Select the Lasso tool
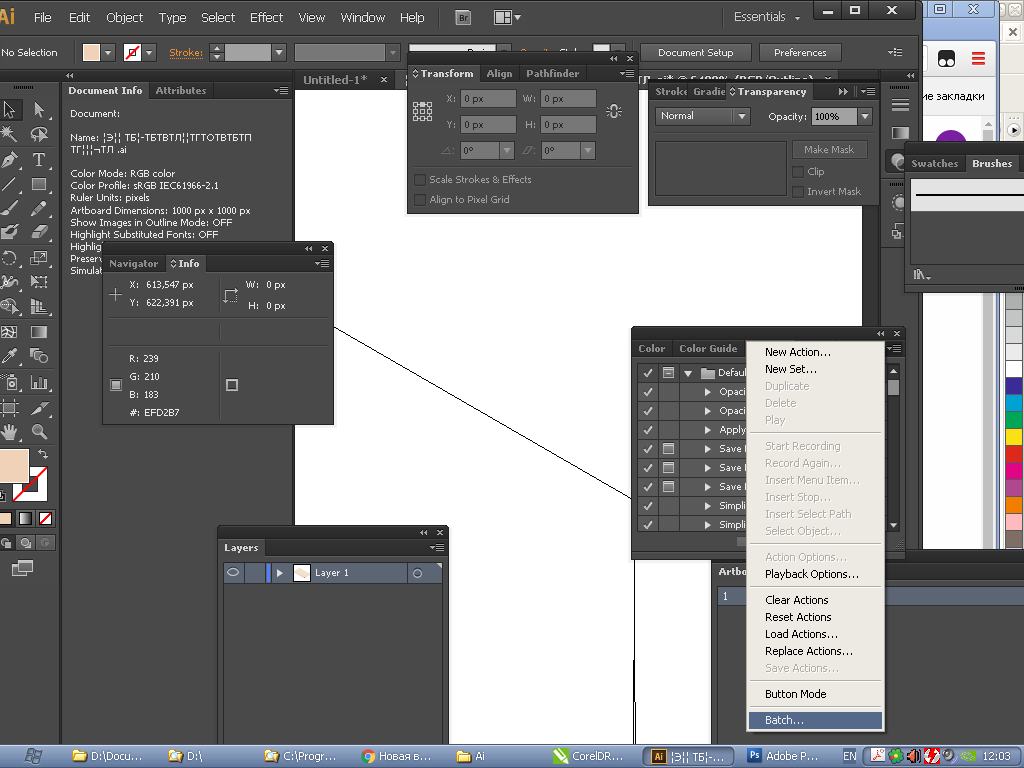This screenshot has width=1024, height=768. (39, 135)
